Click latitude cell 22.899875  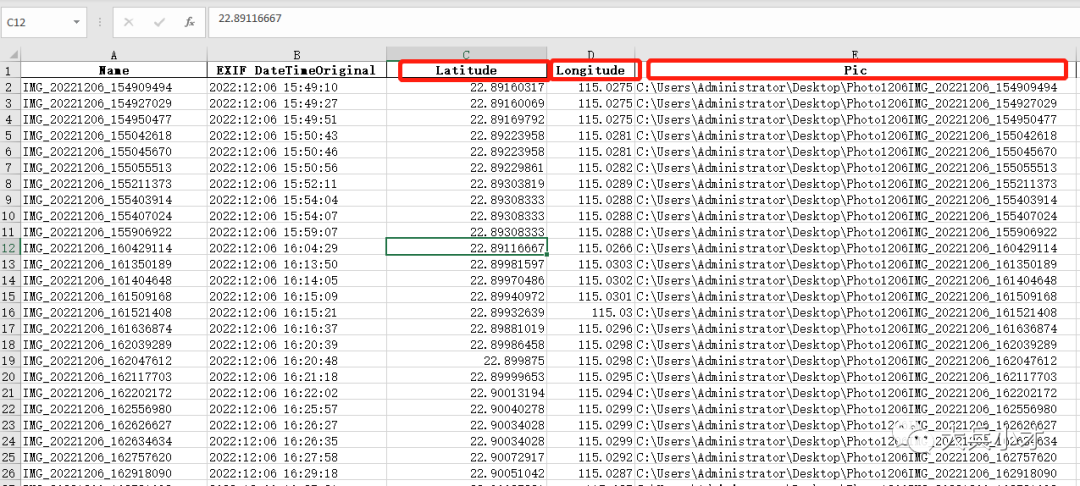466,360
